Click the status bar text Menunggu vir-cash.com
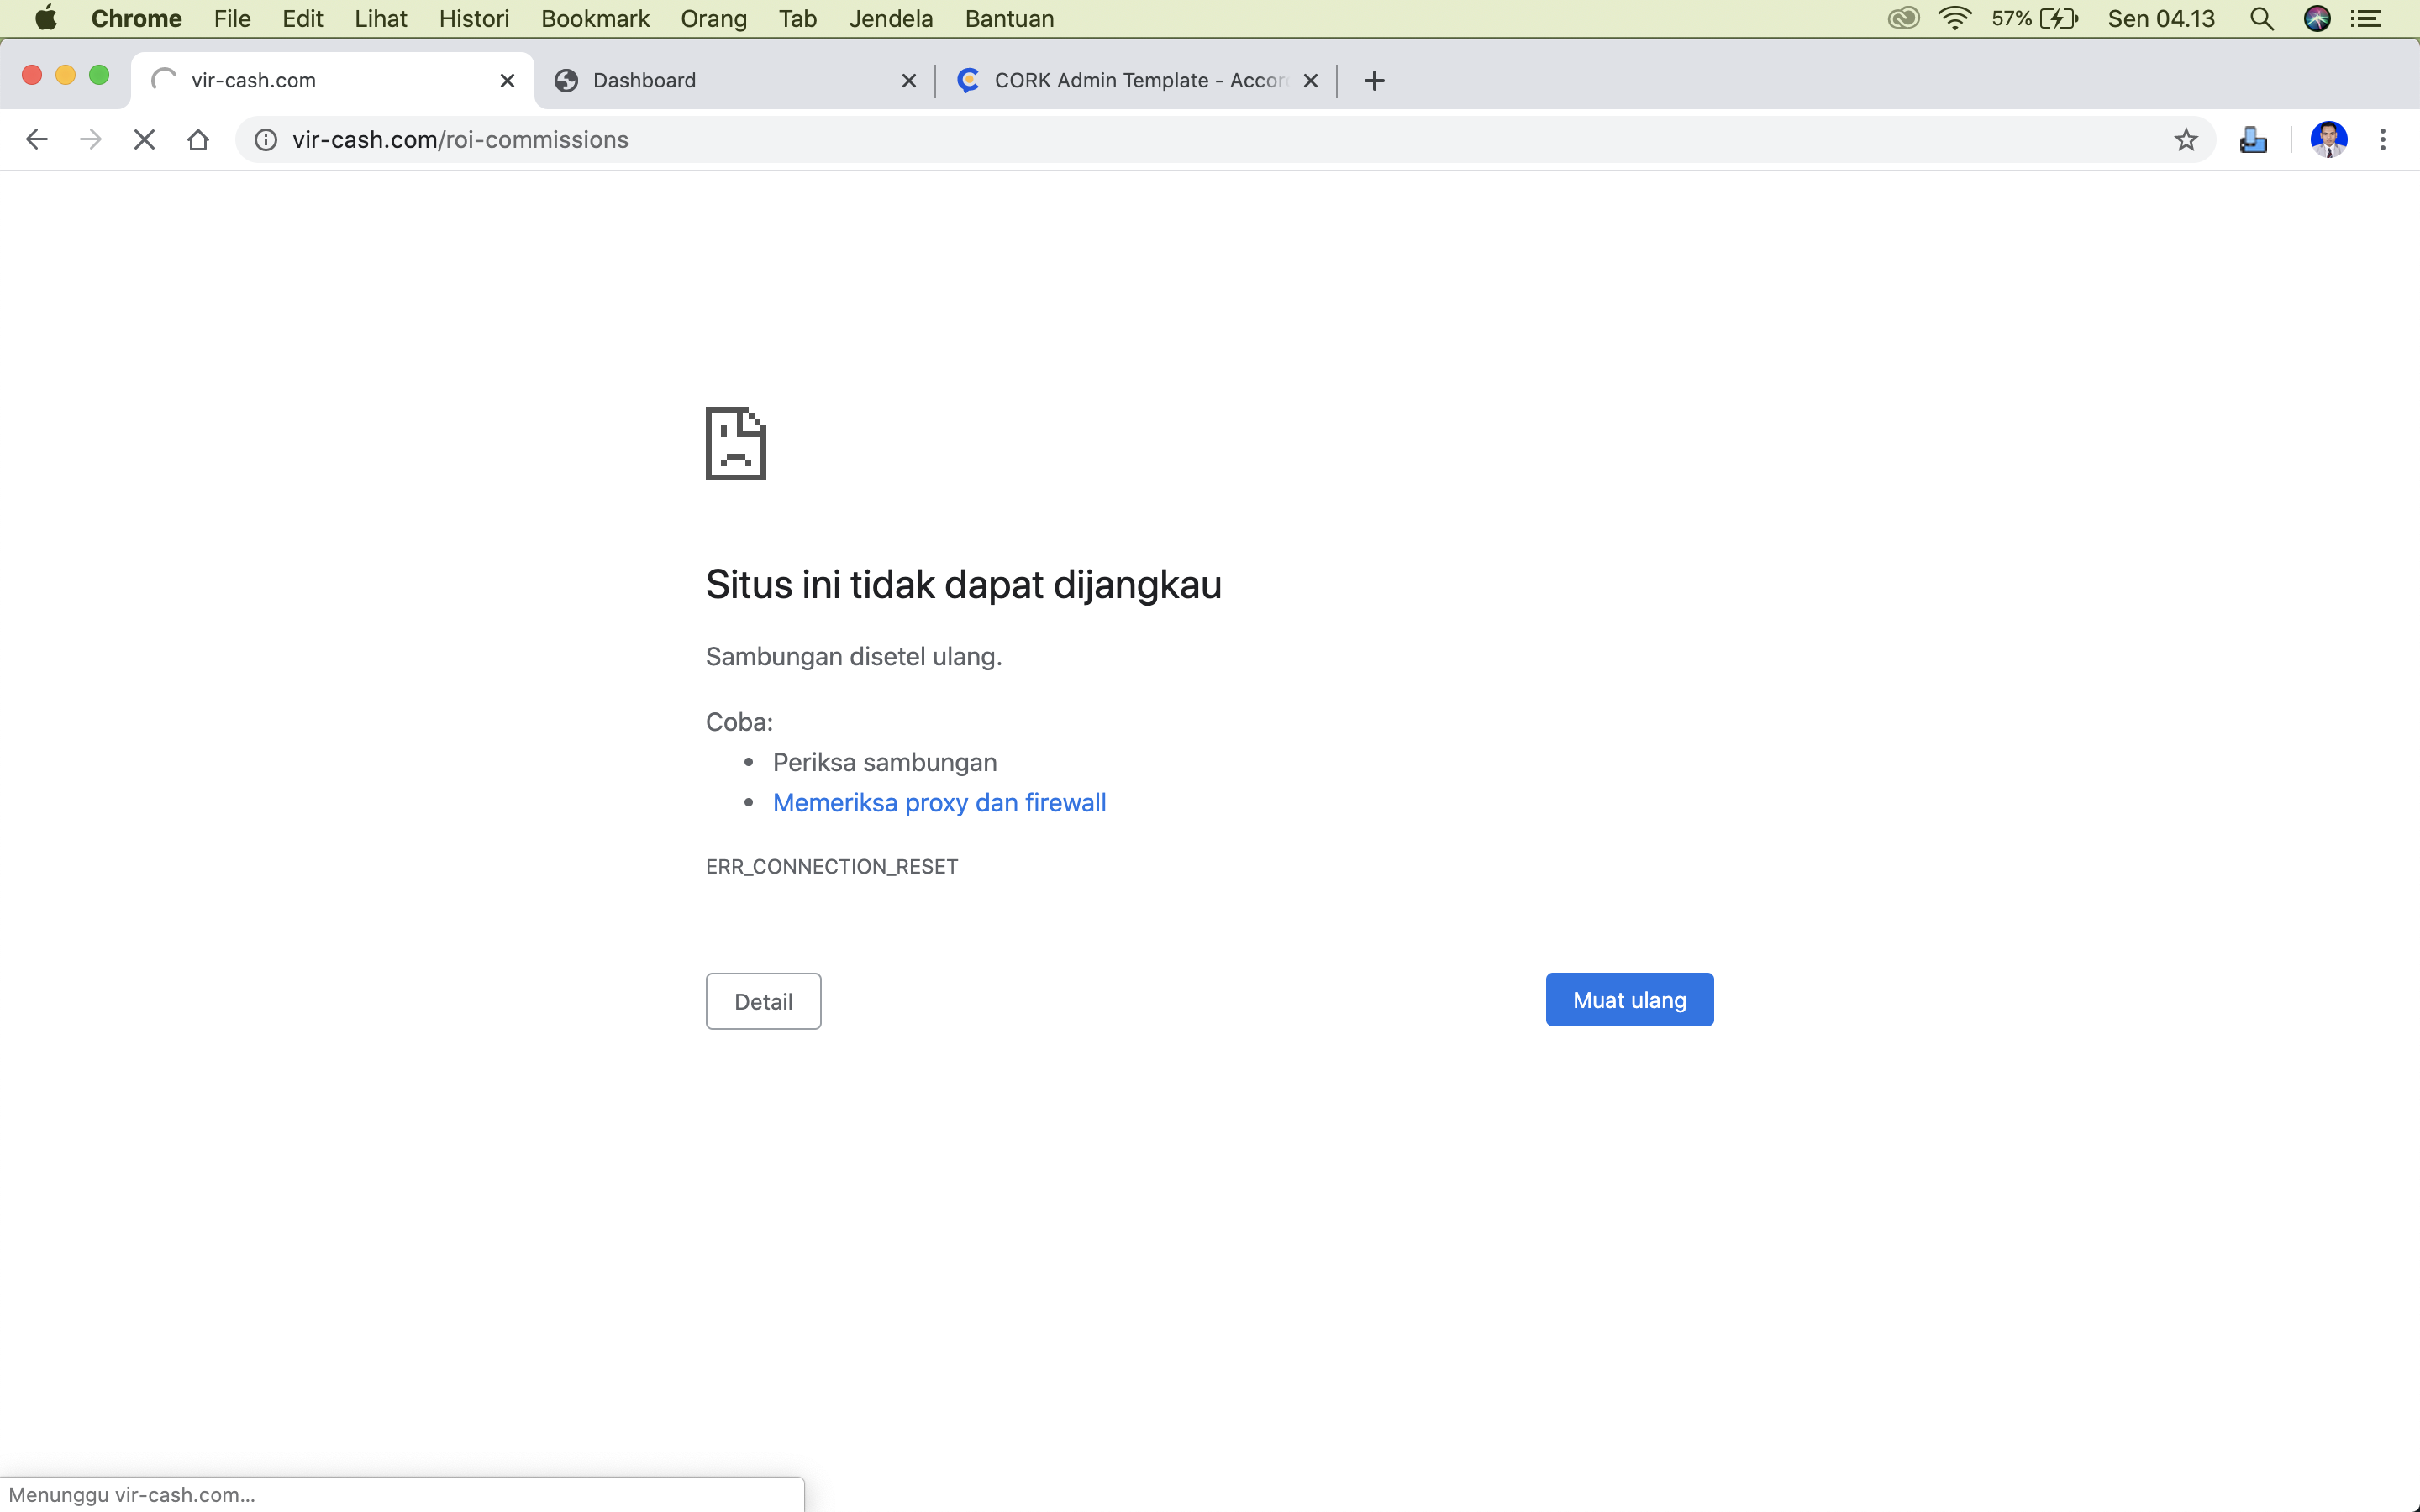This screenshot has height=1512, width=2420. 132,1494
